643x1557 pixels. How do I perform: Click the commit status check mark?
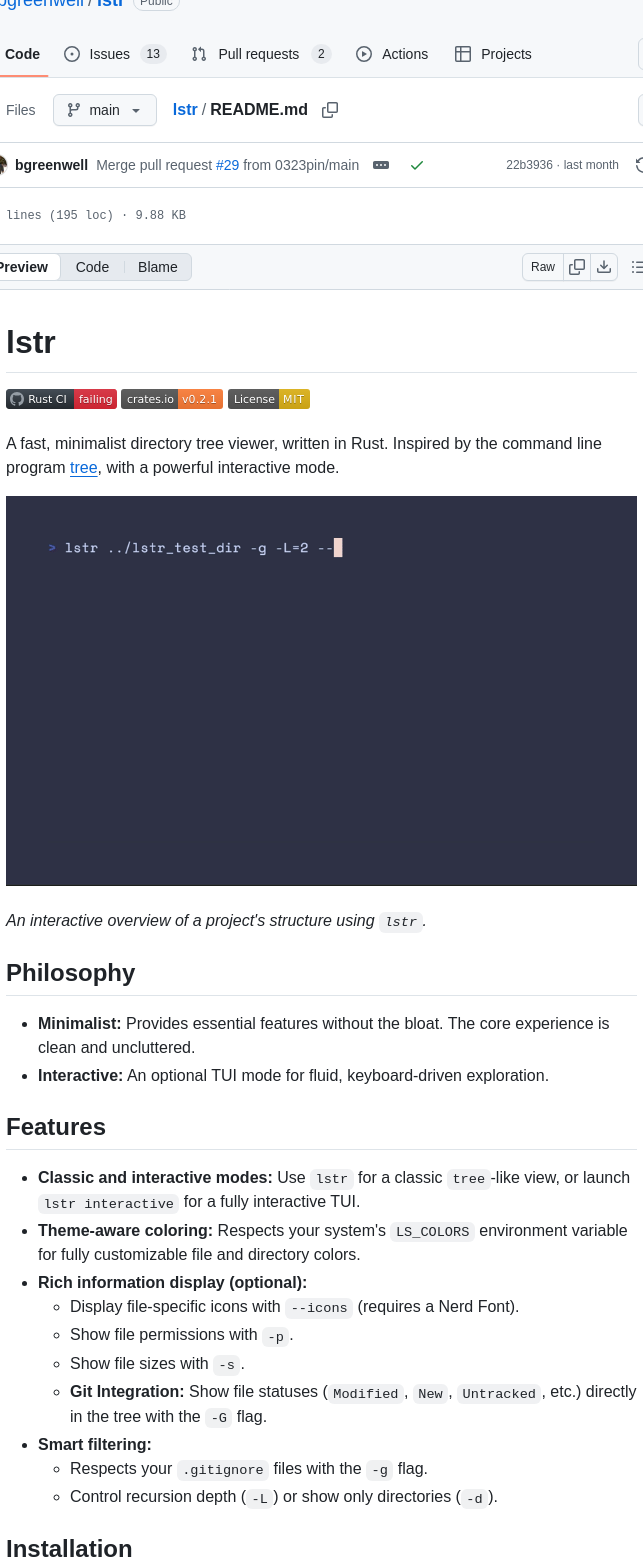tap(417, 165)
